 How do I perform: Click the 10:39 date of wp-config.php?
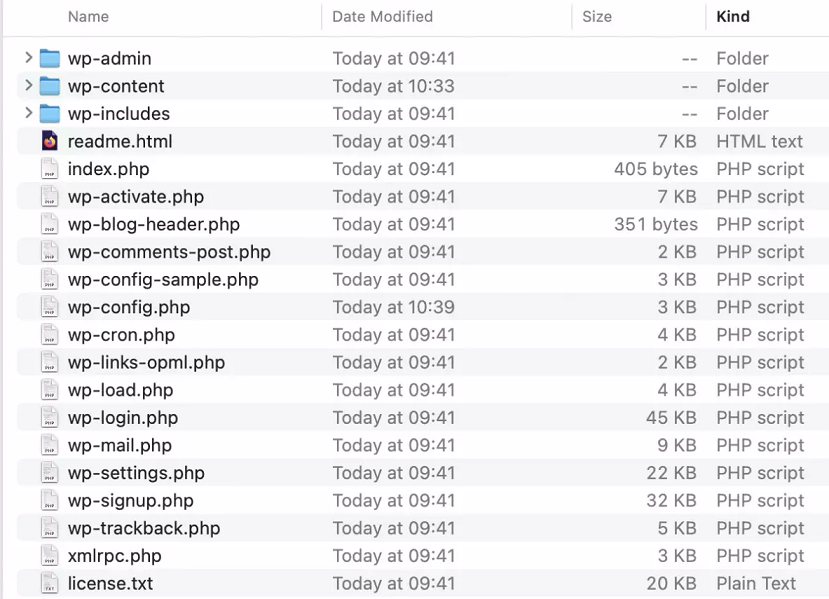pos(393,307)
